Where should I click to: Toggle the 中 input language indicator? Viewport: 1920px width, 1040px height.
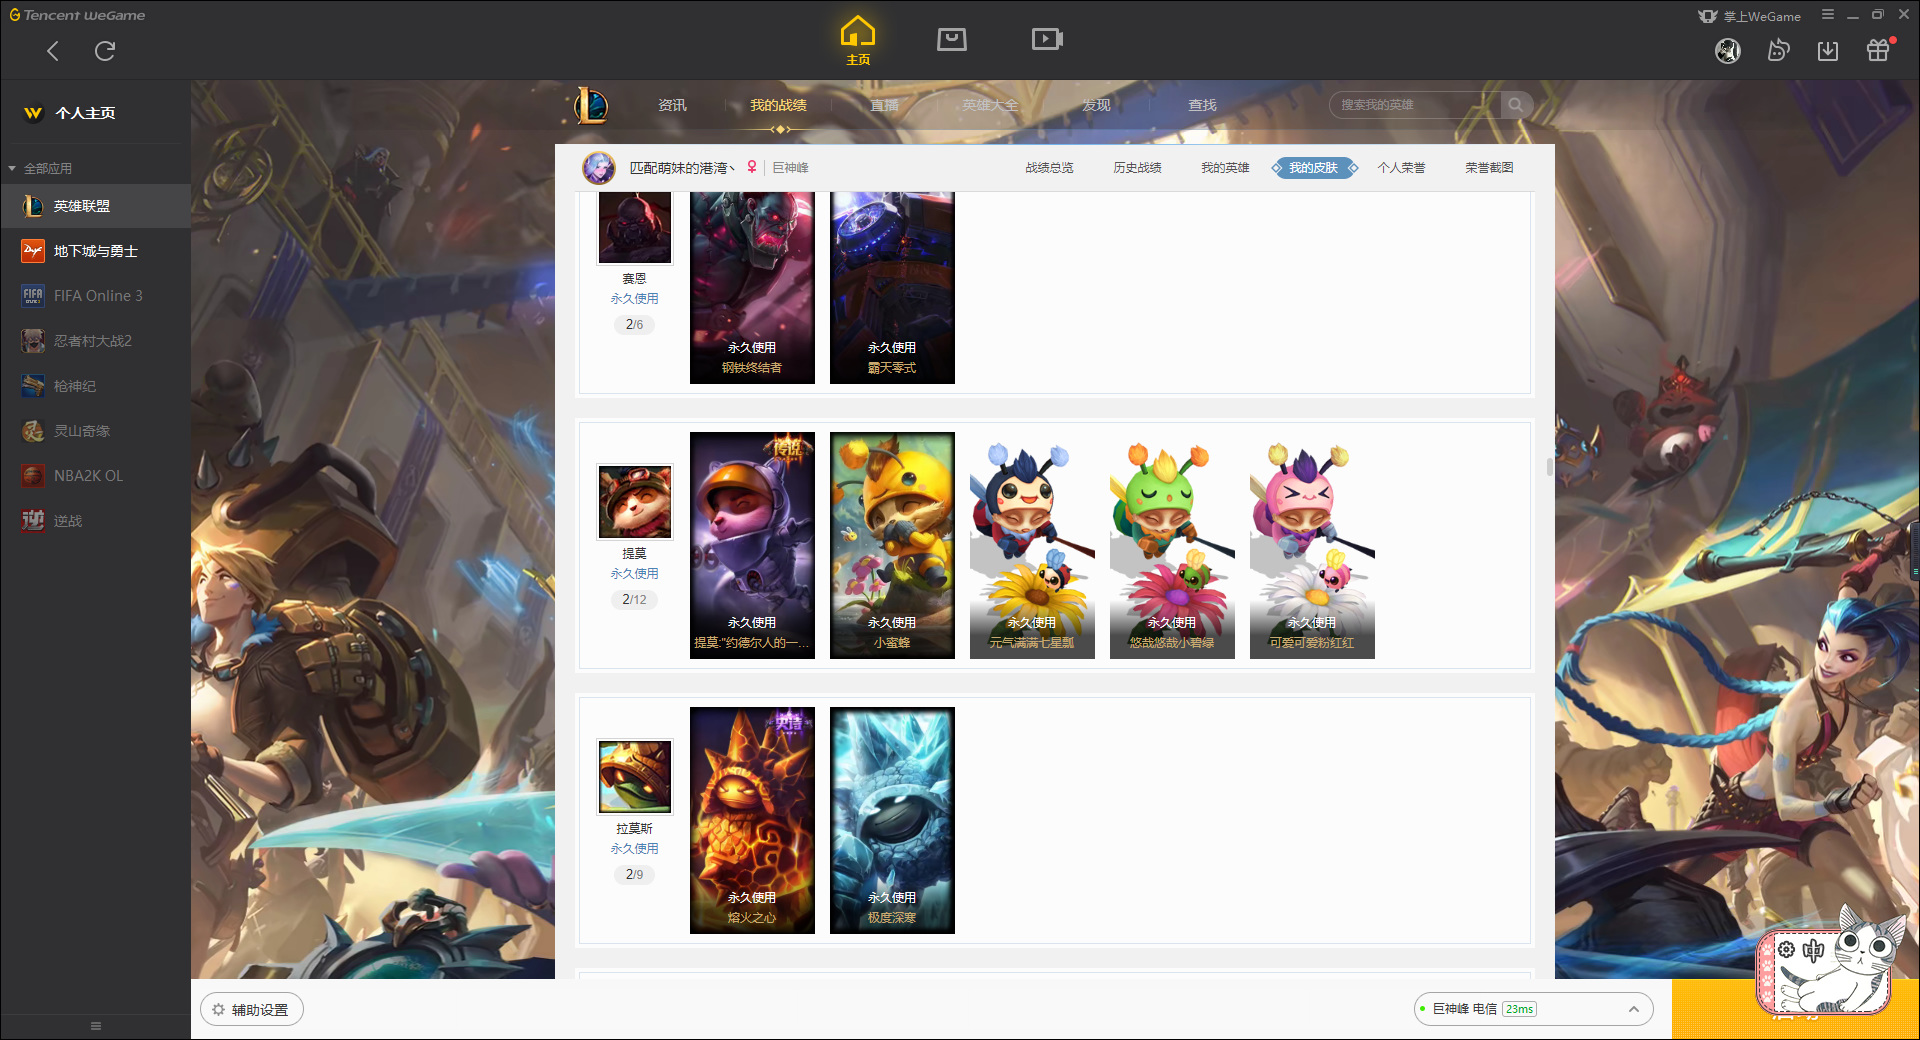click(1813, 950)
